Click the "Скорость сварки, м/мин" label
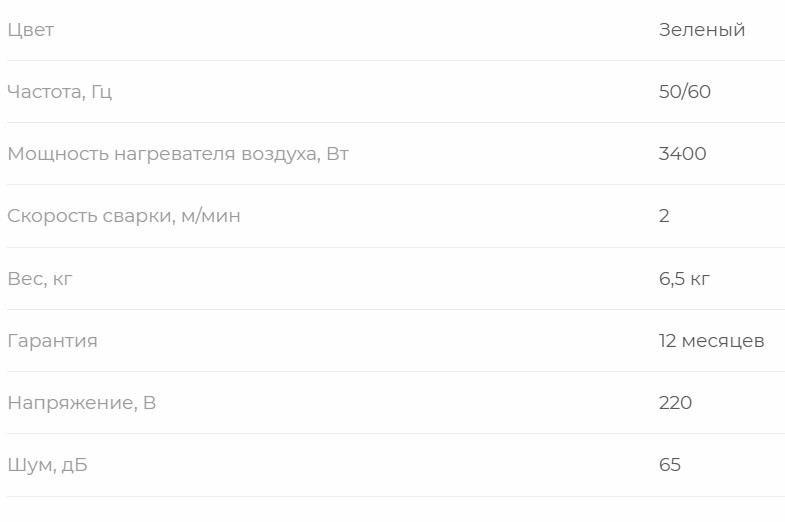Viewport: 785px width, 522px height. click(123, 216)
